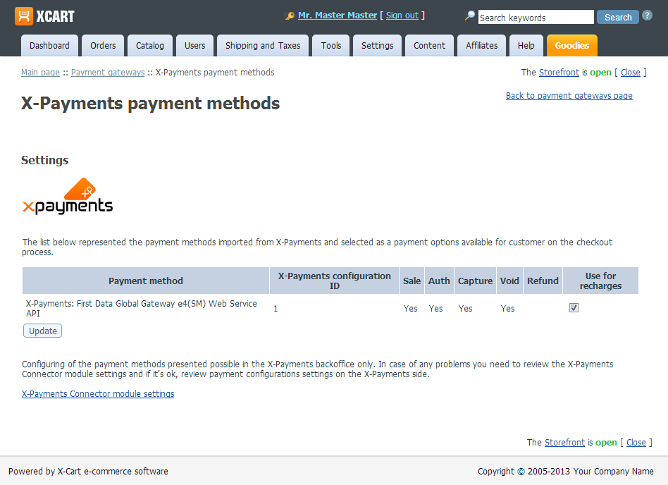
Task: Click the key icon beside the username
Action: 290,16
